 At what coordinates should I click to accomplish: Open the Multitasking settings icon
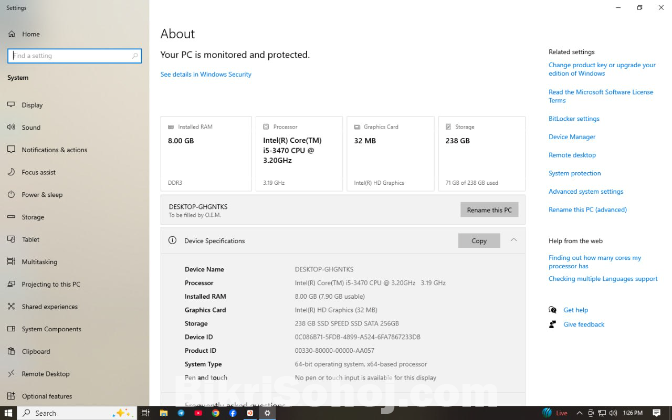10,262
